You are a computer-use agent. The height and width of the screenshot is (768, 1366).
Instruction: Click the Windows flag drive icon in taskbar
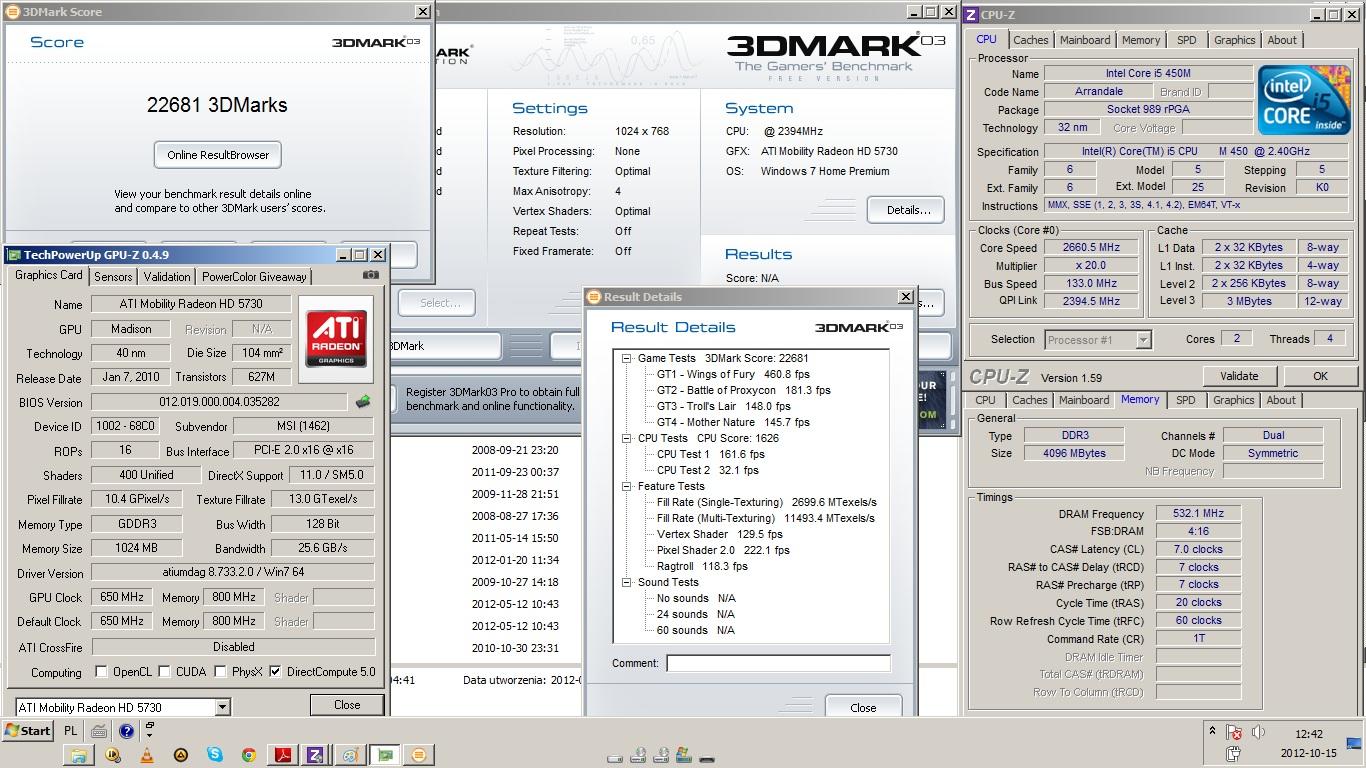point(683,755)
